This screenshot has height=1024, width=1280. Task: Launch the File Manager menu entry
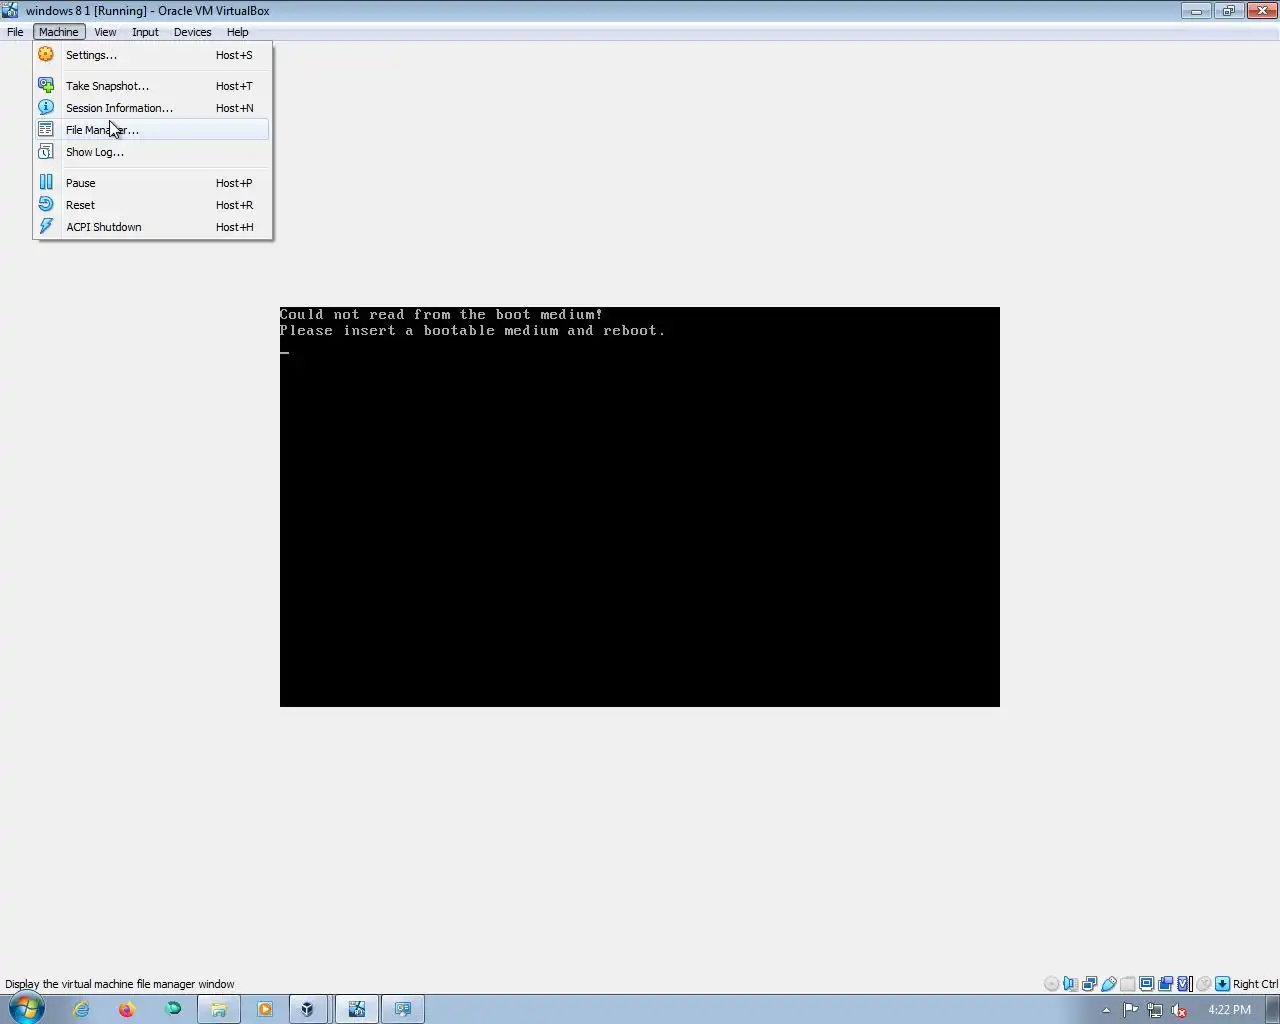pyautogui.click(x=152, y=130)
